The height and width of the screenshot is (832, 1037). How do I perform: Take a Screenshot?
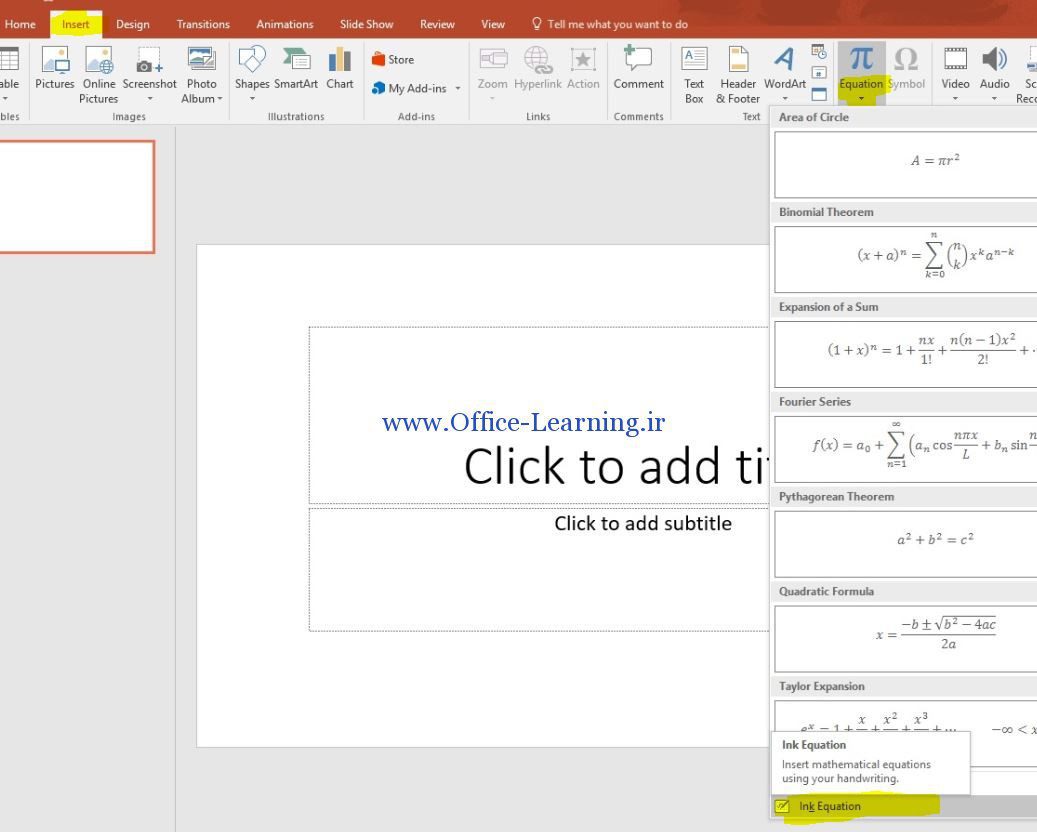click(x=149, y=70)
